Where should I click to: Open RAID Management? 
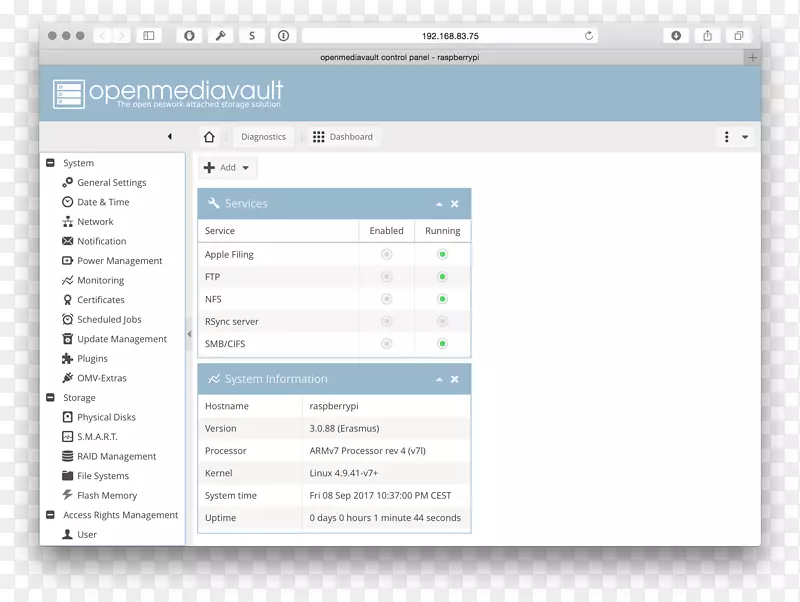pyautogui.click(x=116, y=456)
